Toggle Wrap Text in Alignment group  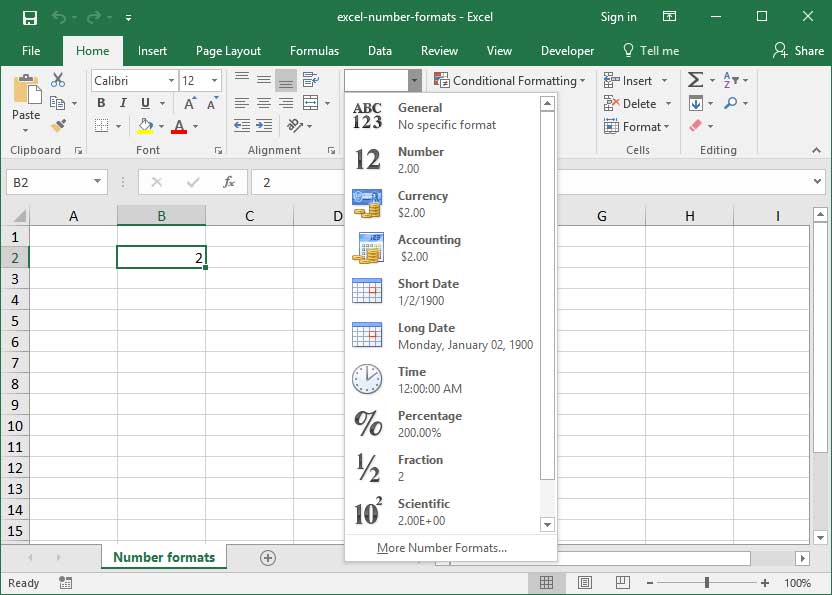pos(311,80)
